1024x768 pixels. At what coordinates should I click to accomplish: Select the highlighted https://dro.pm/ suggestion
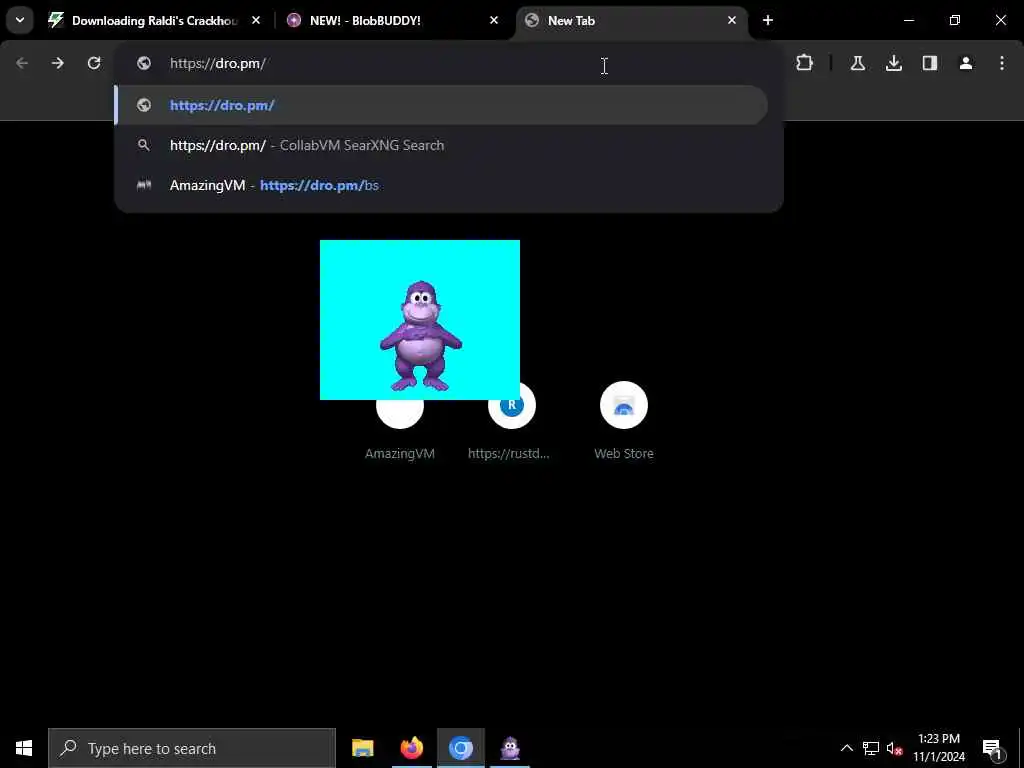coord(441,105)
